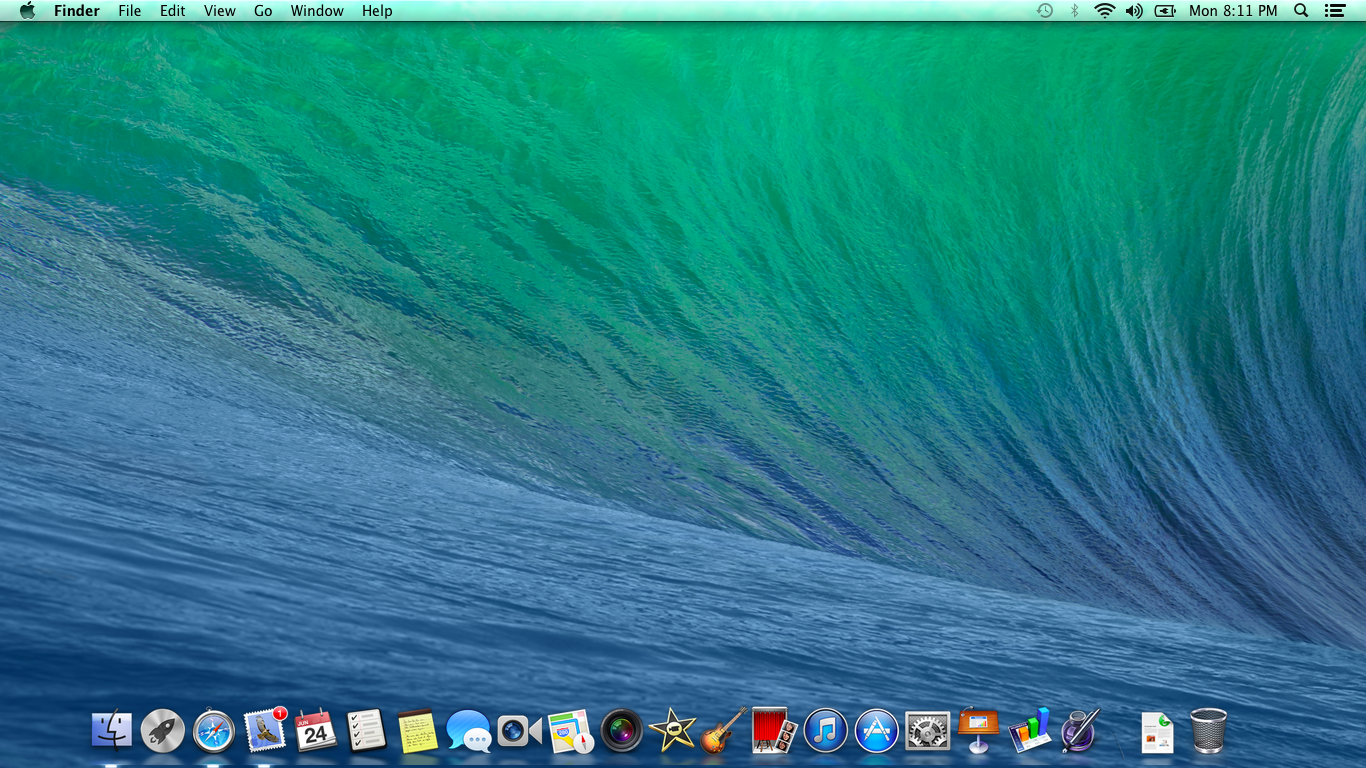Viewport: 1366px width, 768px height.
Task: Show Notification Center list icon
Action: (1334, 11)
